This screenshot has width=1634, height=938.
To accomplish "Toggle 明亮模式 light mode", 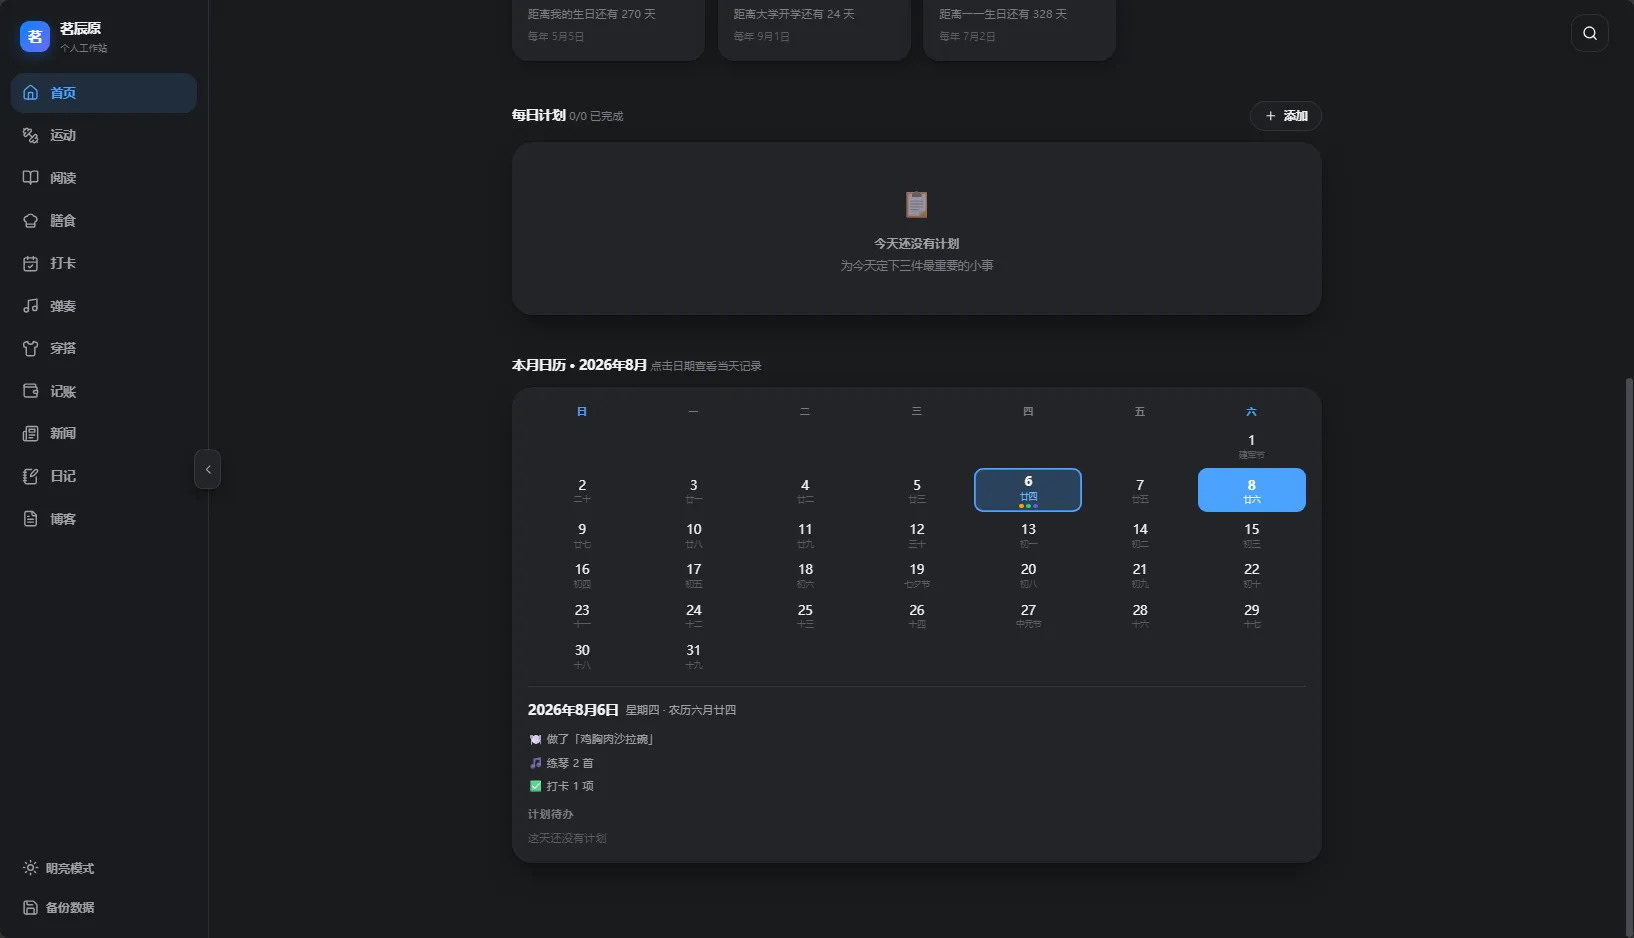I will coord(59,868).
